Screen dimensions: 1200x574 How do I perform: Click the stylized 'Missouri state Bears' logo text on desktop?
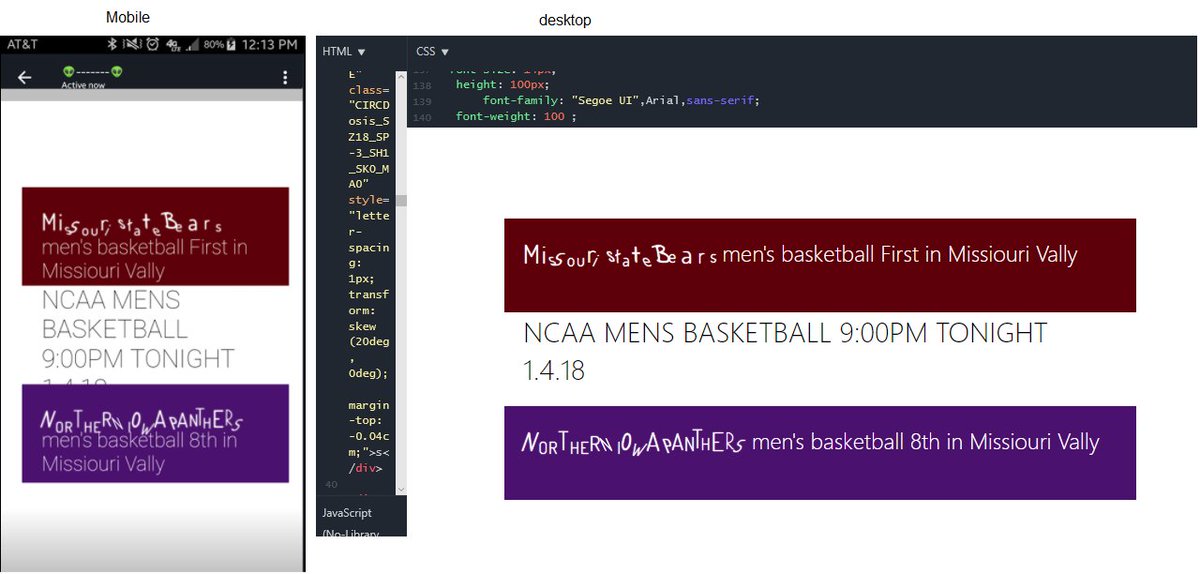[x=620, y=255]
